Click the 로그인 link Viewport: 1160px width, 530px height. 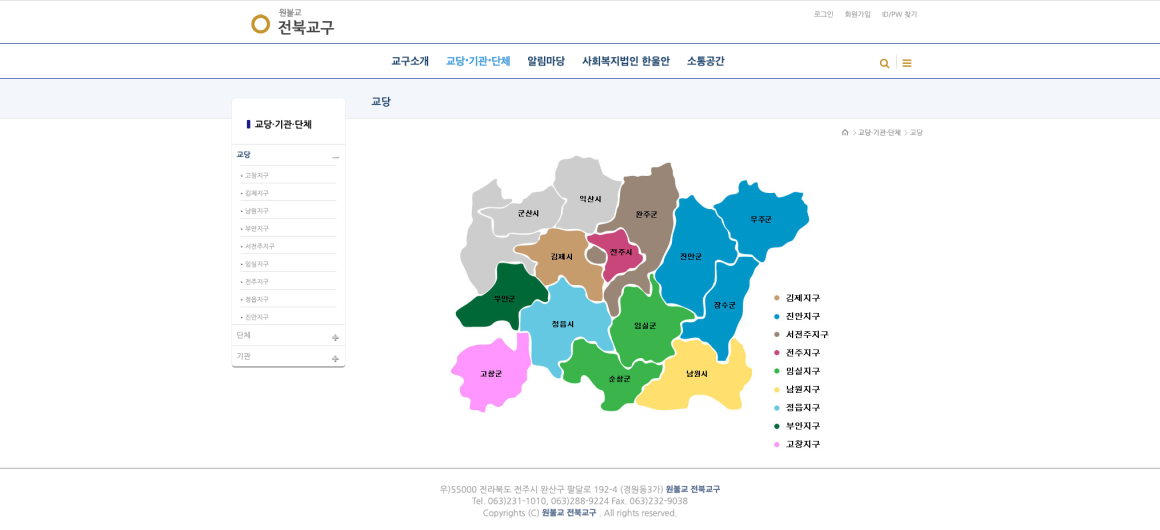(x=823, y=14)
